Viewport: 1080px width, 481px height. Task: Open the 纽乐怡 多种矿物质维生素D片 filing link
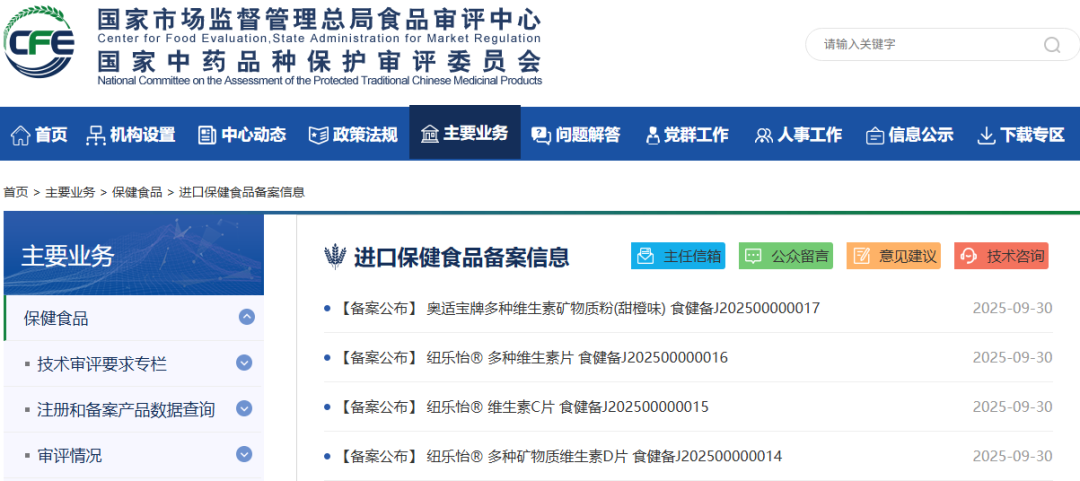[x=559, y=456]
